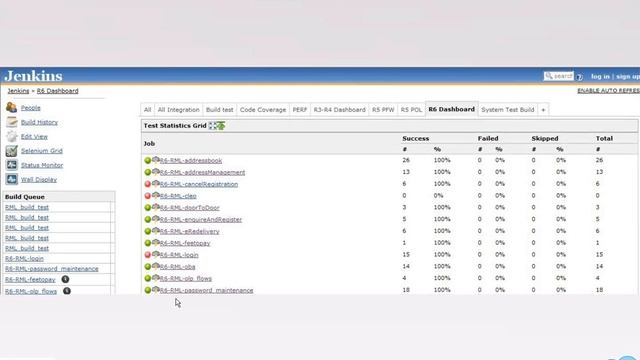
Task: Open the PERF tab
Action: click(x=300, y=110)
